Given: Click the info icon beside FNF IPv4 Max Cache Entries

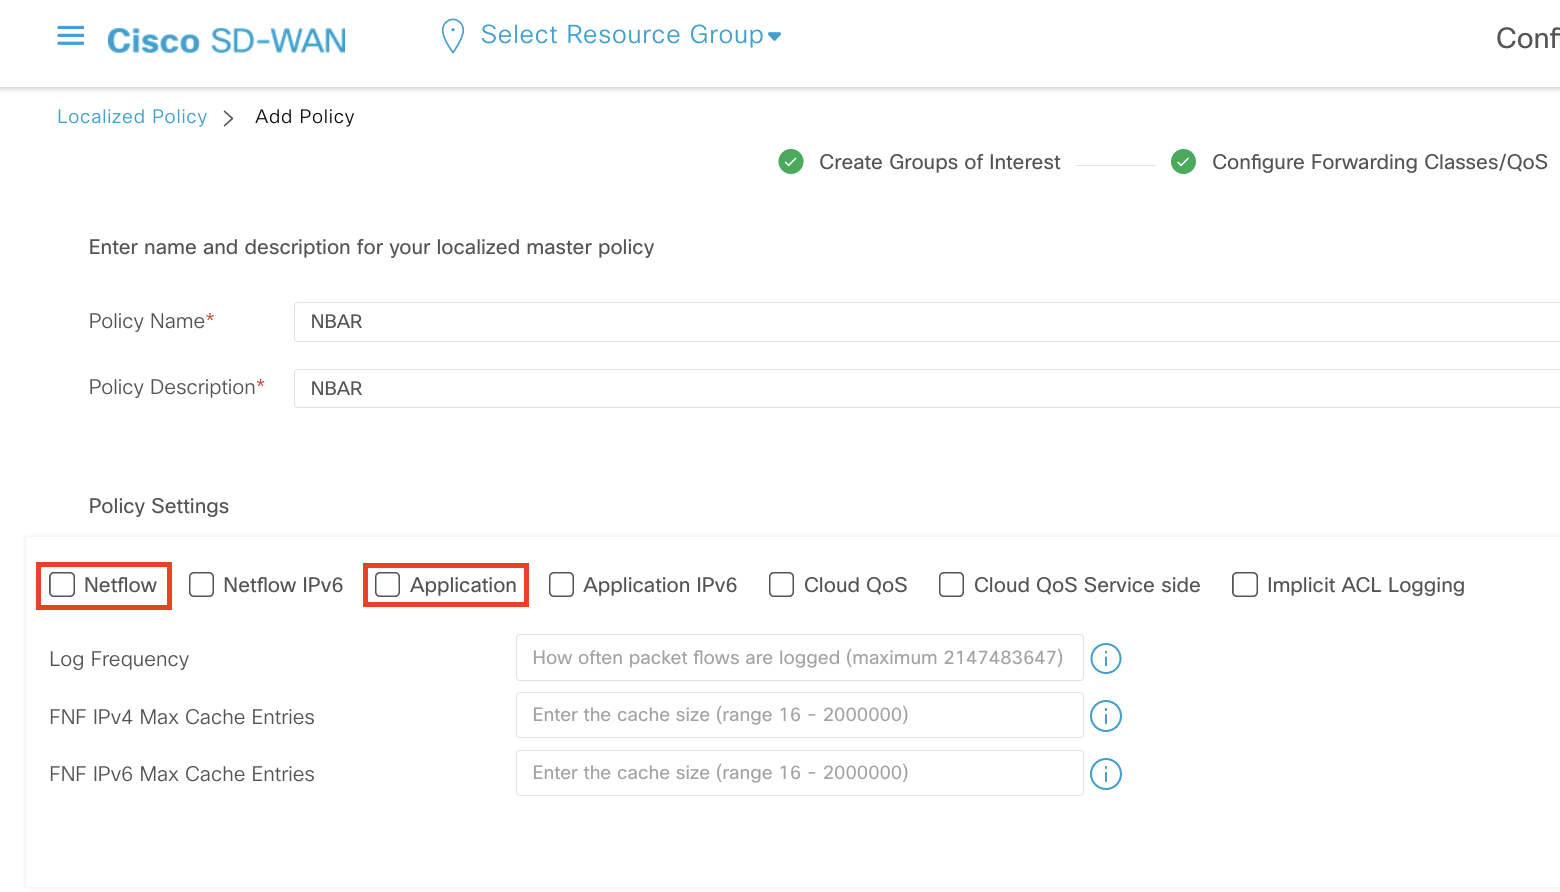Looking at the screenshot, I should [1105, 715].
